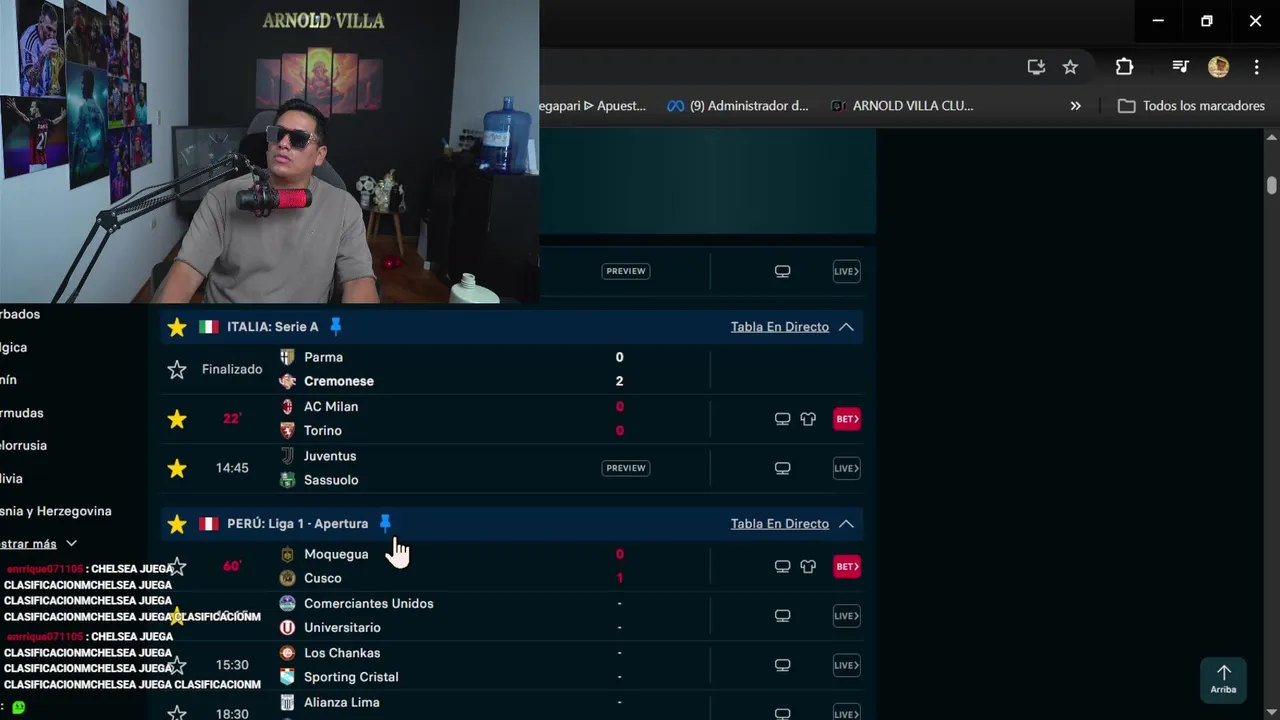Viewport: 1280px width, 720px height.
Task: Click the BET button for Moquegua vs Cusco
Action: (846, 566)
